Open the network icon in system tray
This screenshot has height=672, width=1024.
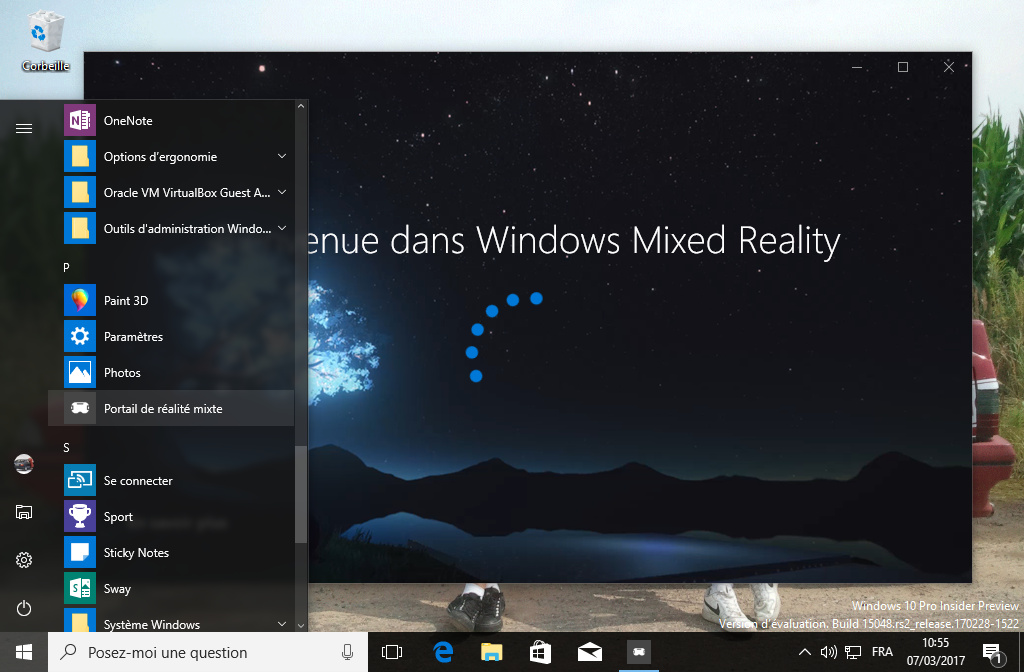(x=853, y=652)
